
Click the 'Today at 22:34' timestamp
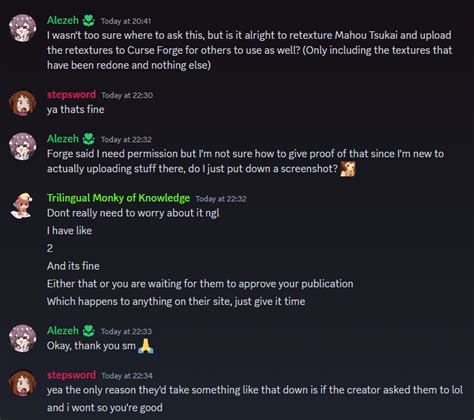[x=127, y=376]
